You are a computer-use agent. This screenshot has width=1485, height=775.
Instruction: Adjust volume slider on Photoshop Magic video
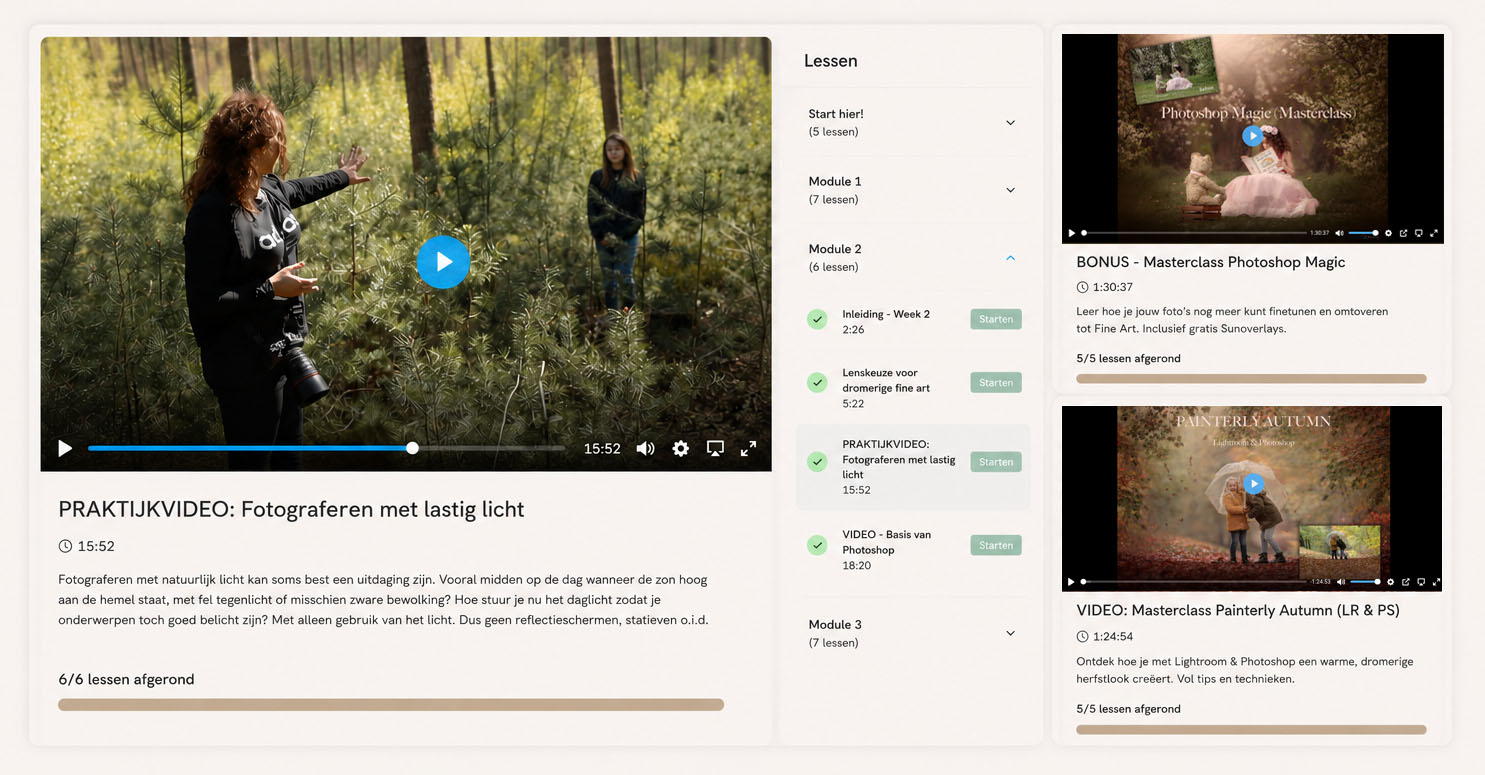coord(1363,233)
